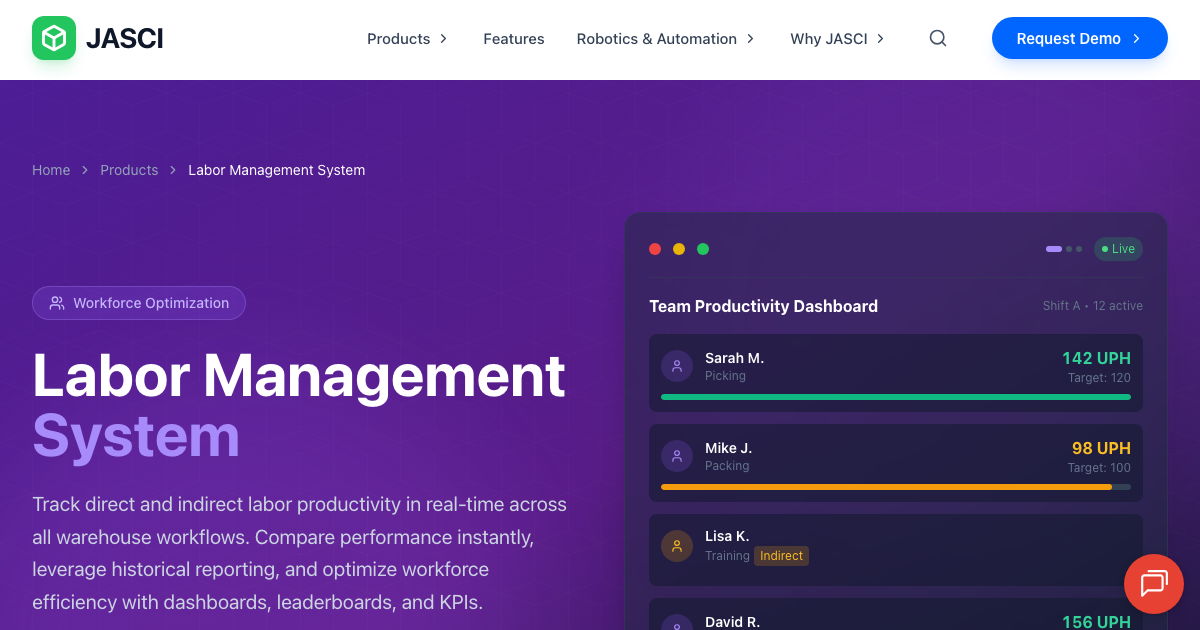Click Mike J. avatar icon
This screenshot has width=1200, height=630.
677,456
